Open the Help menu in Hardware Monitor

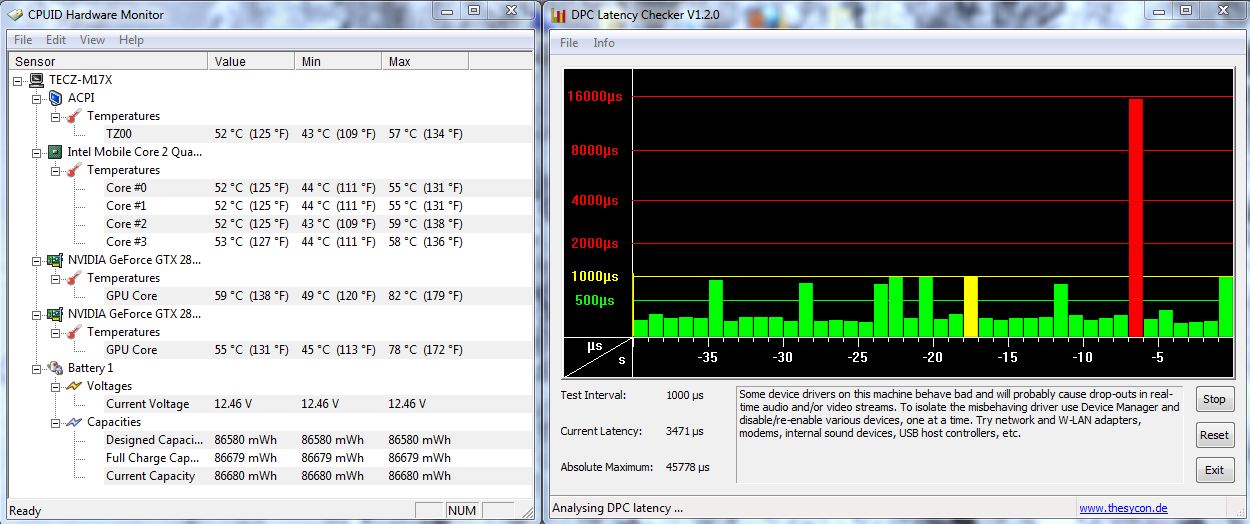(x=131, y=40)
